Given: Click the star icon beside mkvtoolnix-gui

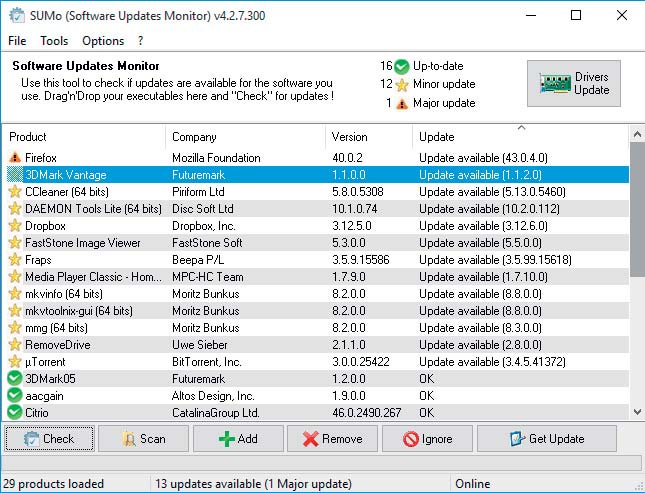Looking at the screenshot, I should (15, 311).
